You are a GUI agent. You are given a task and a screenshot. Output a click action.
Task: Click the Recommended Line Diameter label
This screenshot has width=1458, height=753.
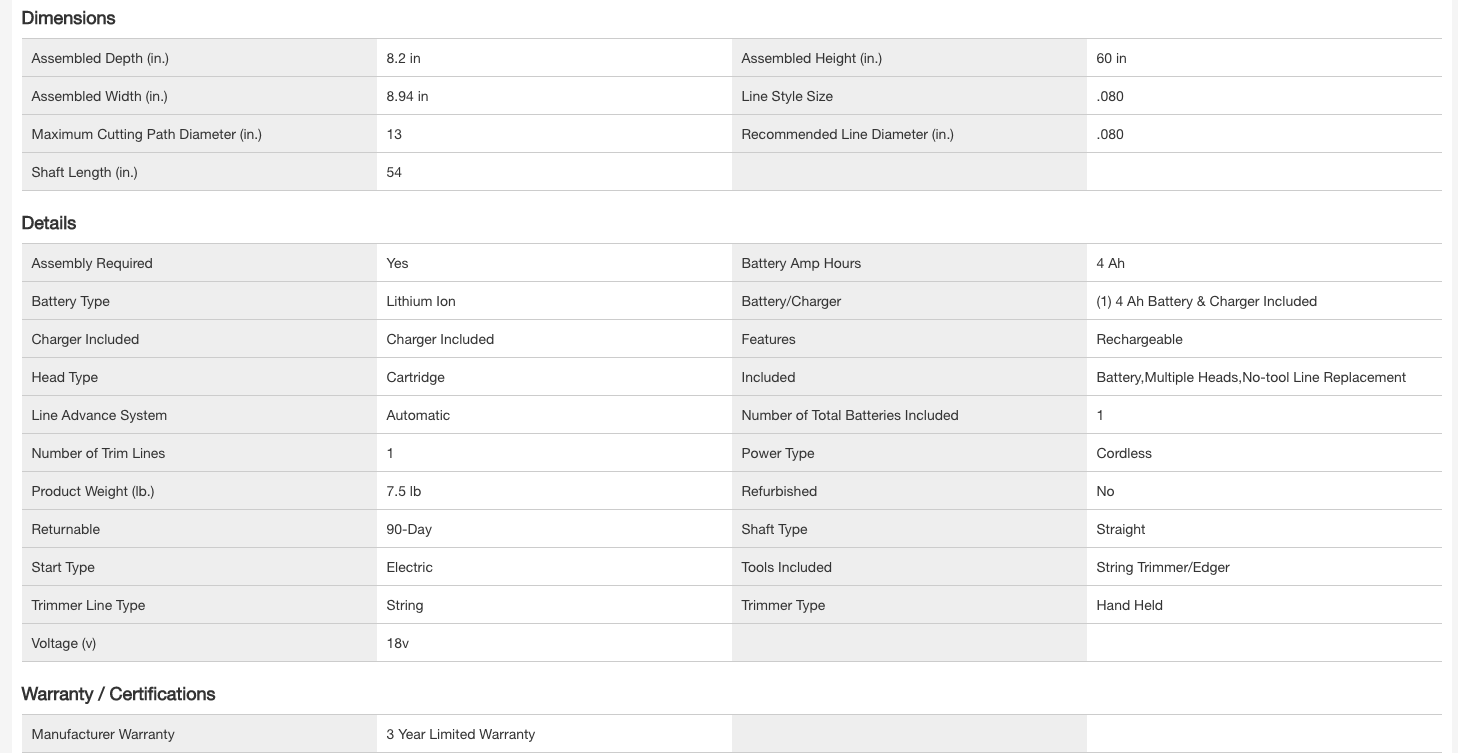click(x=847, y=134)
